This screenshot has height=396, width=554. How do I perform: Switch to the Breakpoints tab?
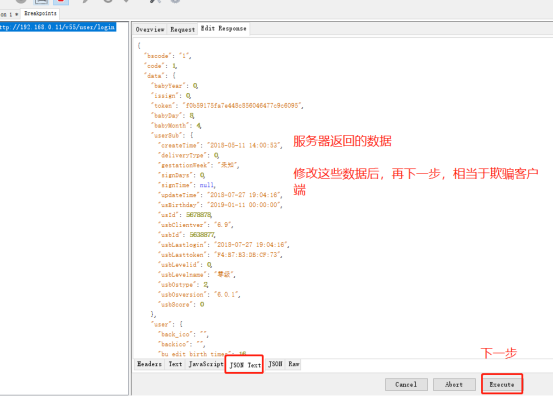click(x=40, y=13)
